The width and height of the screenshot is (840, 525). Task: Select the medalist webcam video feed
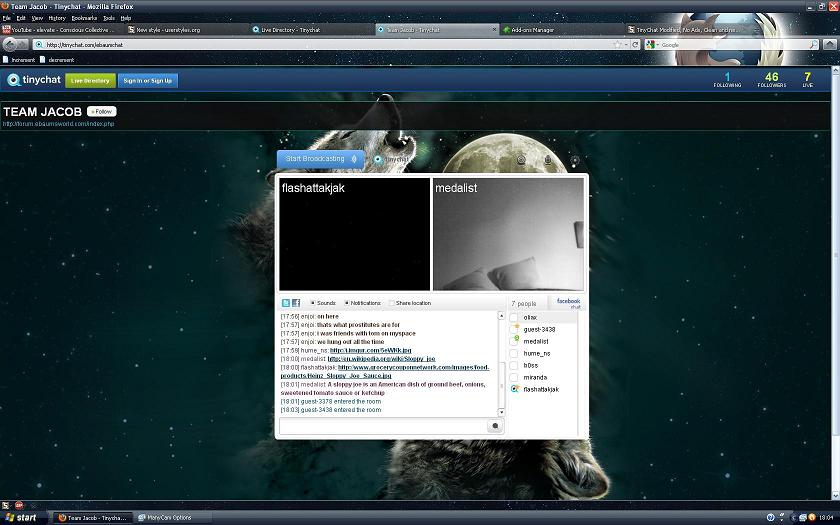click(508, 234)
